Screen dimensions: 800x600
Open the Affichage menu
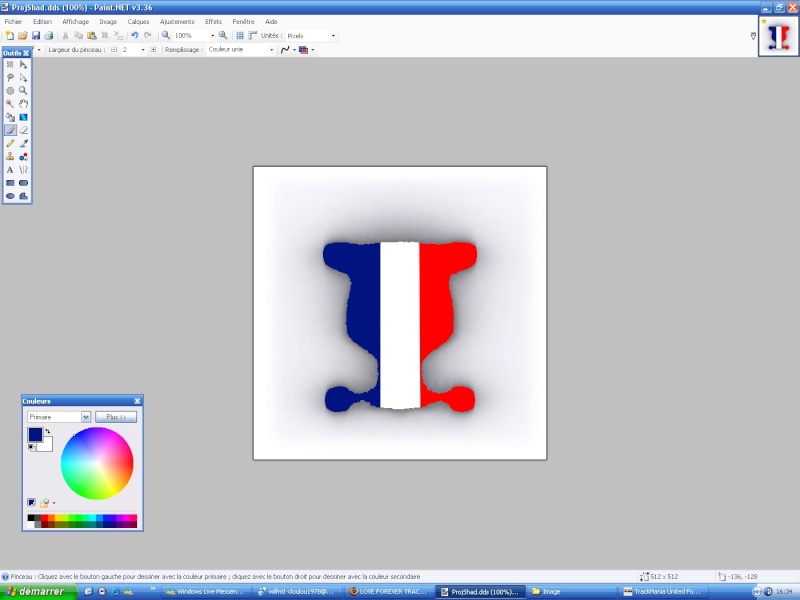coord(76,22)
